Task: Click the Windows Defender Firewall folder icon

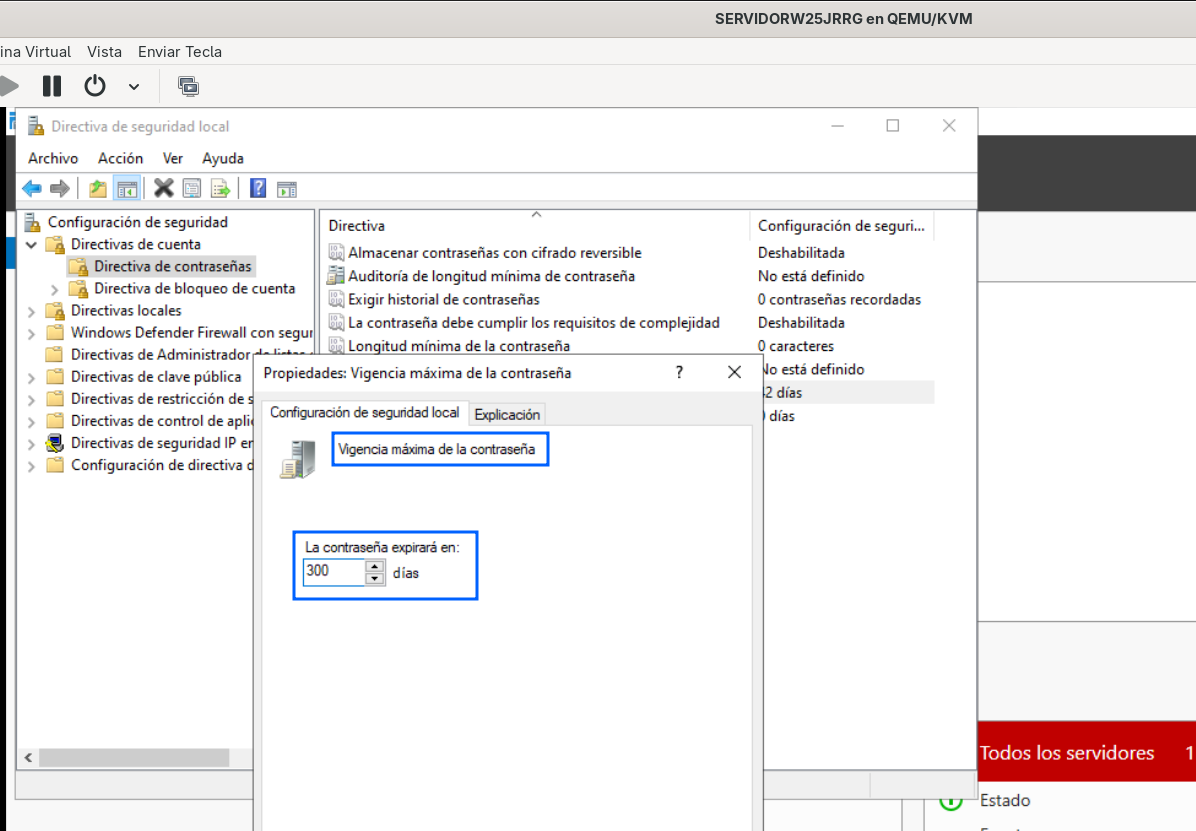Action: point(55,333)
